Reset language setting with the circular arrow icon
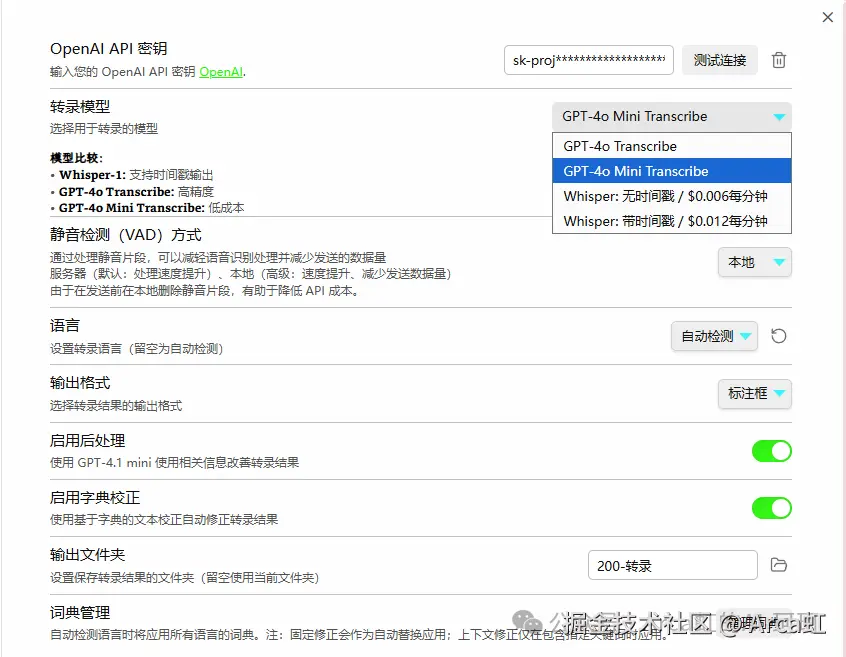 coord(779,336)
